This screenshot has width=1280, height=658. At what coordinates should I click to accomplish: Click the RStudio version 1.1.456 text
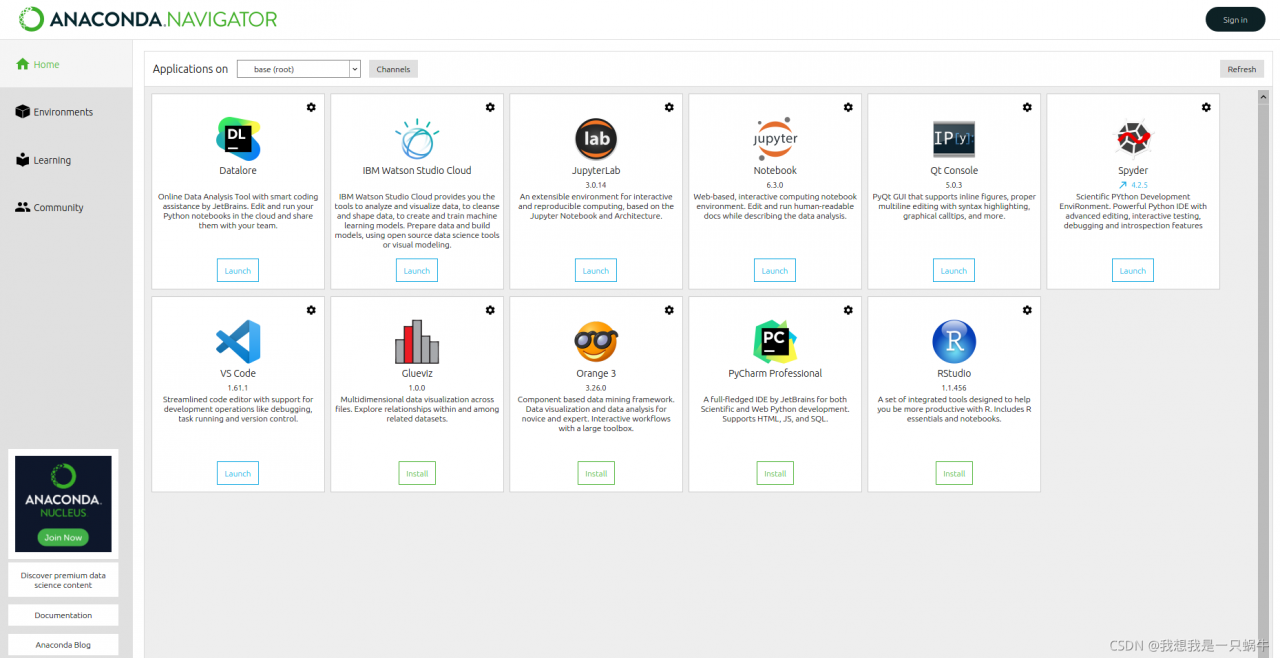coord(954,388)
